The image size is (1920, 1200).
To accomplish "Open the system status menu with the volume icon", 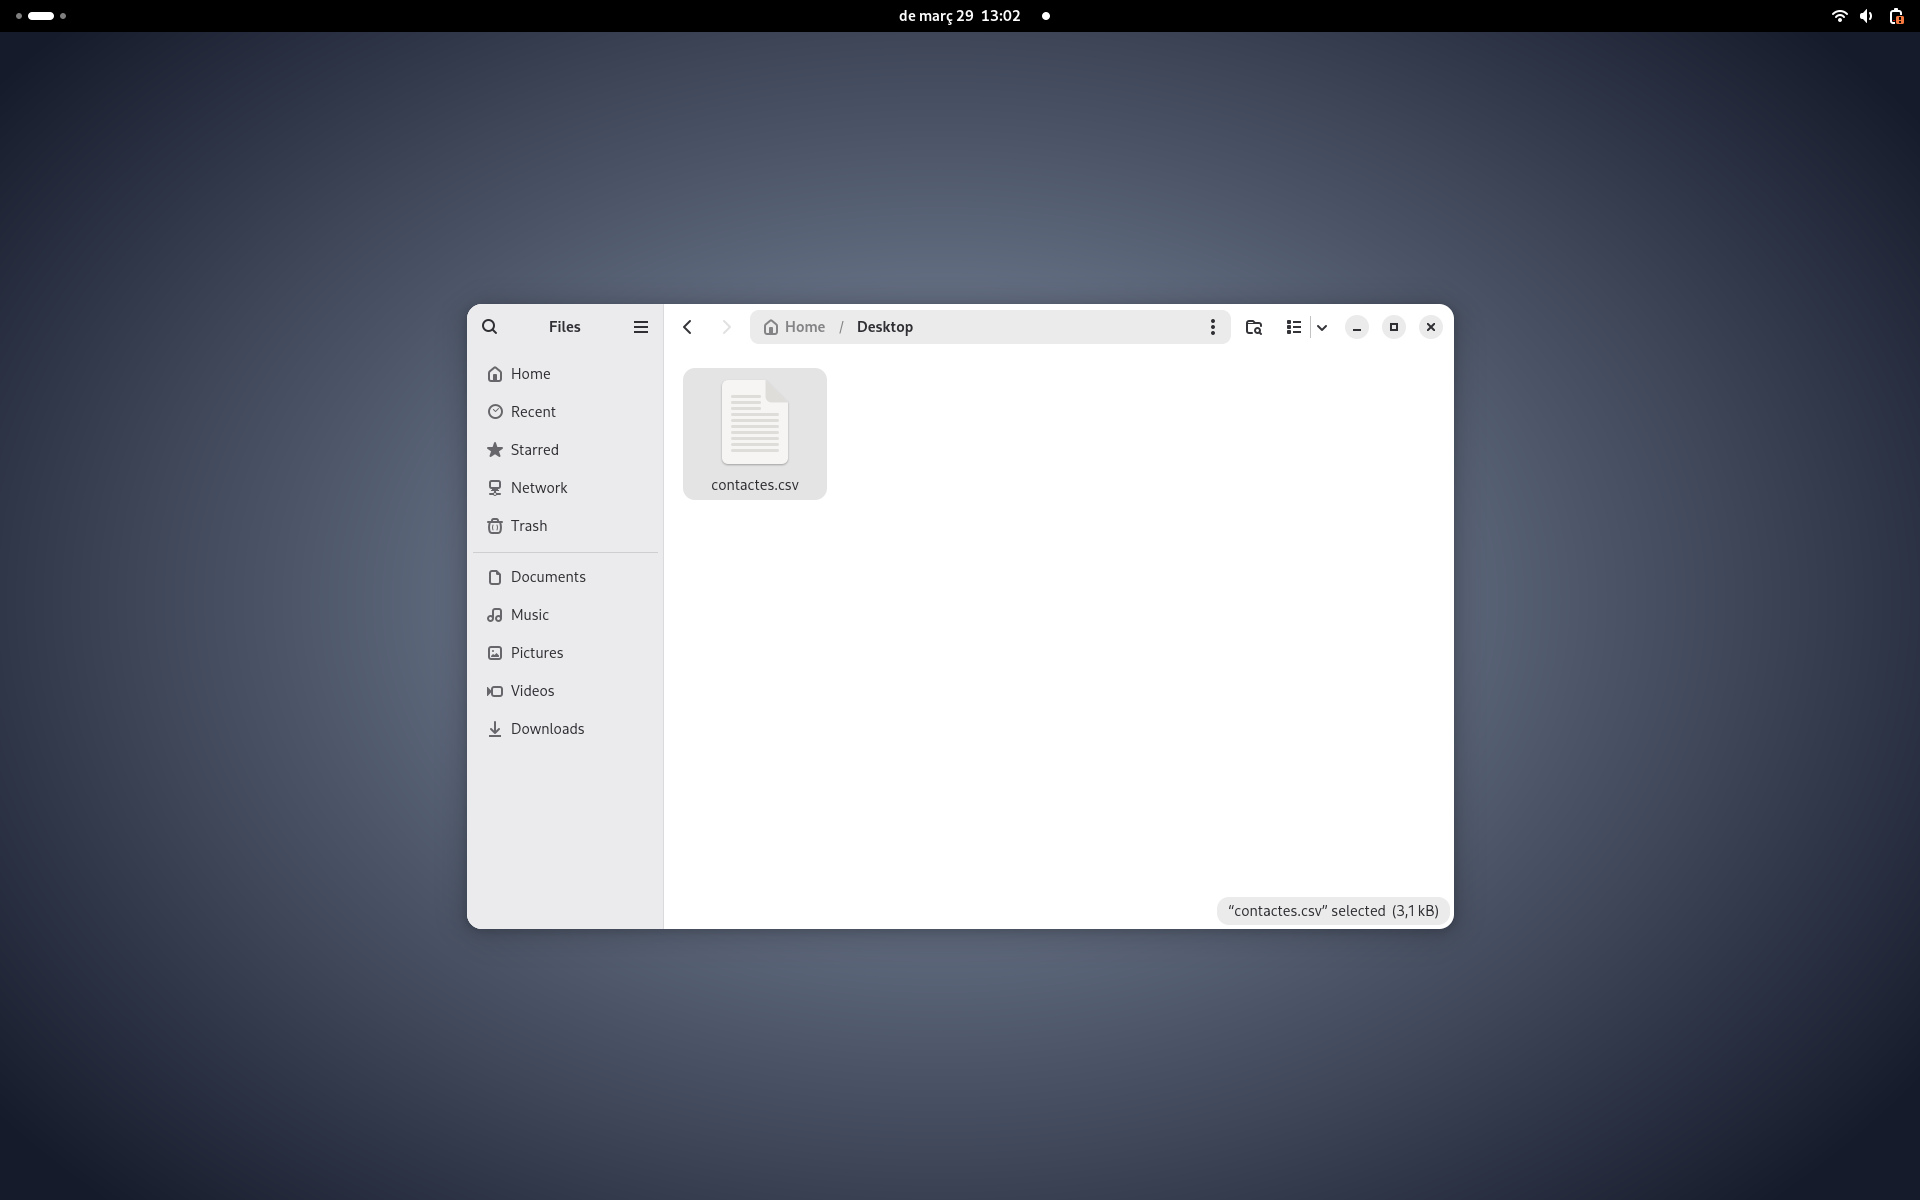I will pyautogui.click(x=1866, y=16).
